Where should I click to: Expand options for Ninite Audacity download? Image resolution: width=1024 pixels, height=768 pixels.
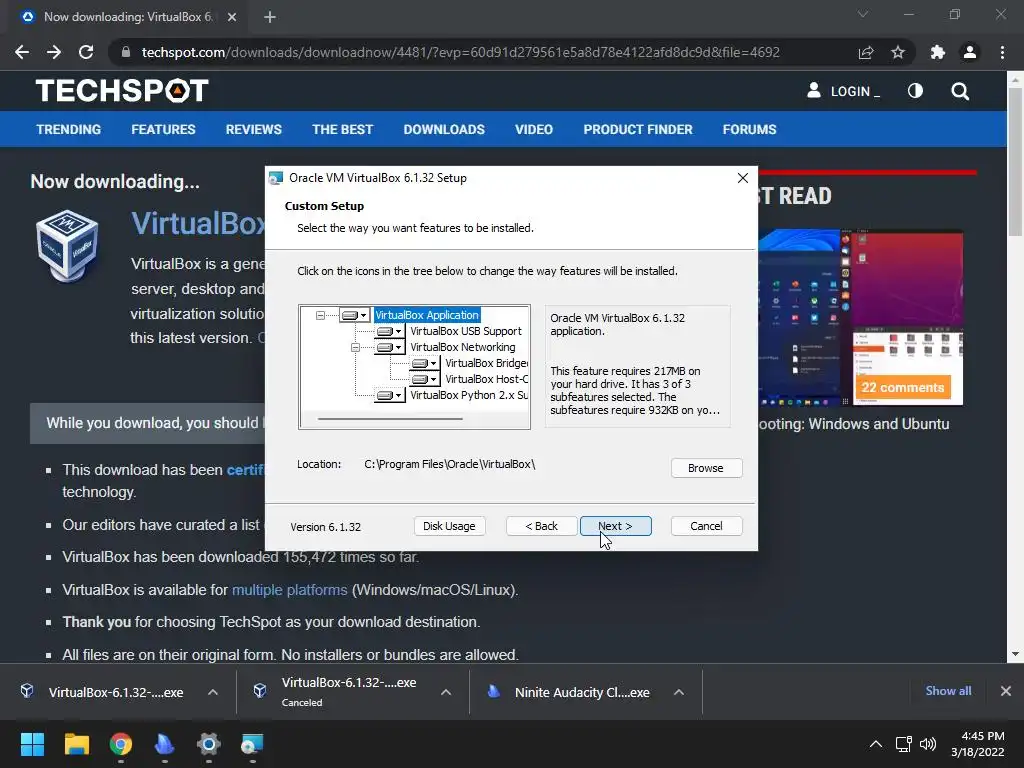point(679,692)
